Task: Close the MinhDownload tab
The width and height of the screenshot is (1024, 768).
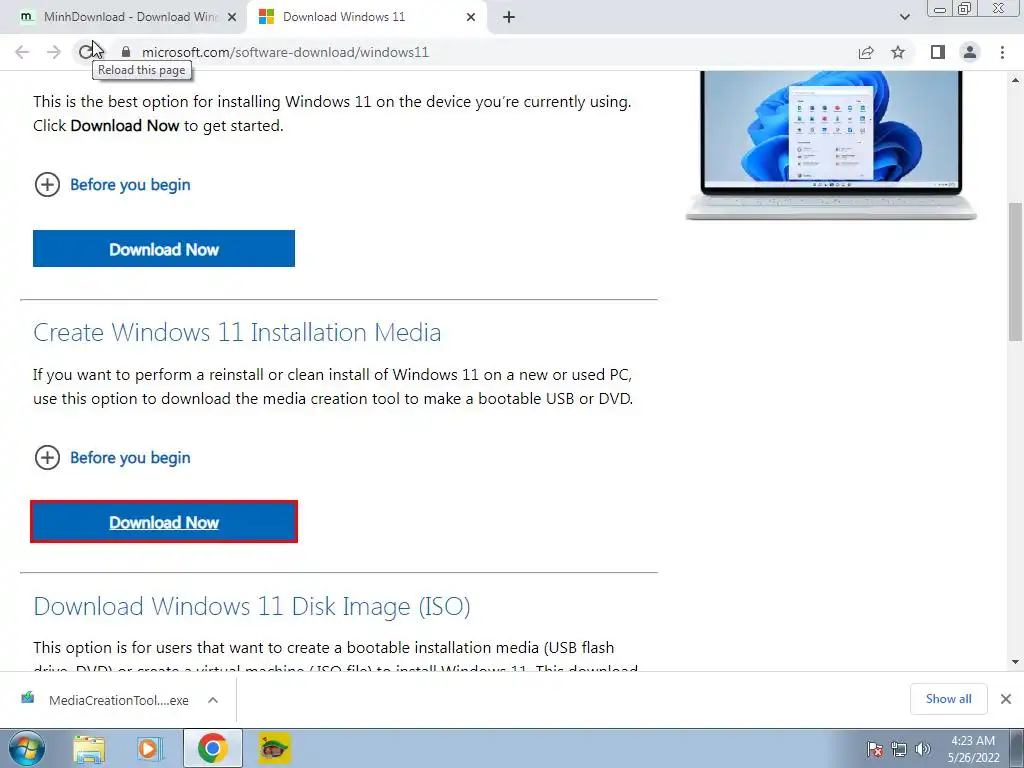Action: click(x=231, y=17)
